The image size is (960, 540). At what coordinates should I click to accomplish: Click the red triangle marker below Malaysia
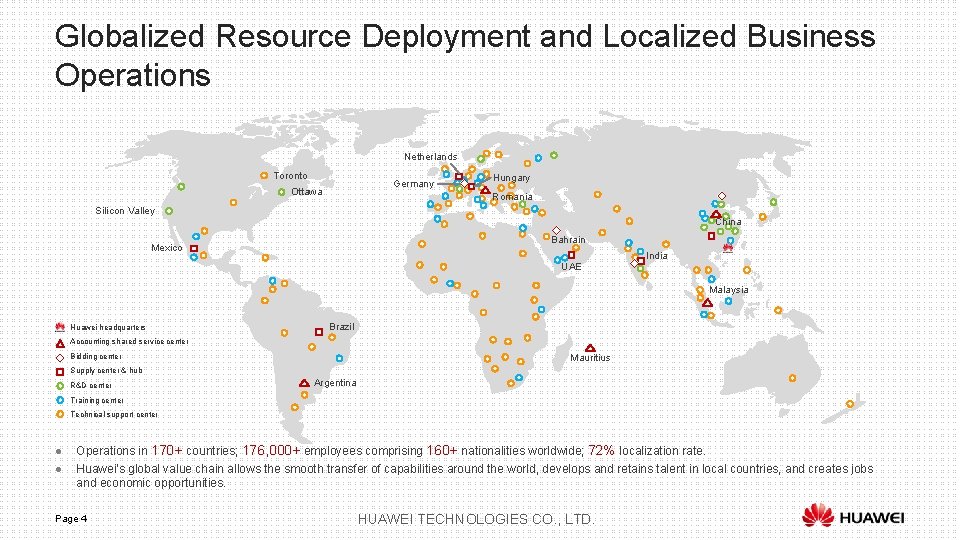[x=707, y=302]
